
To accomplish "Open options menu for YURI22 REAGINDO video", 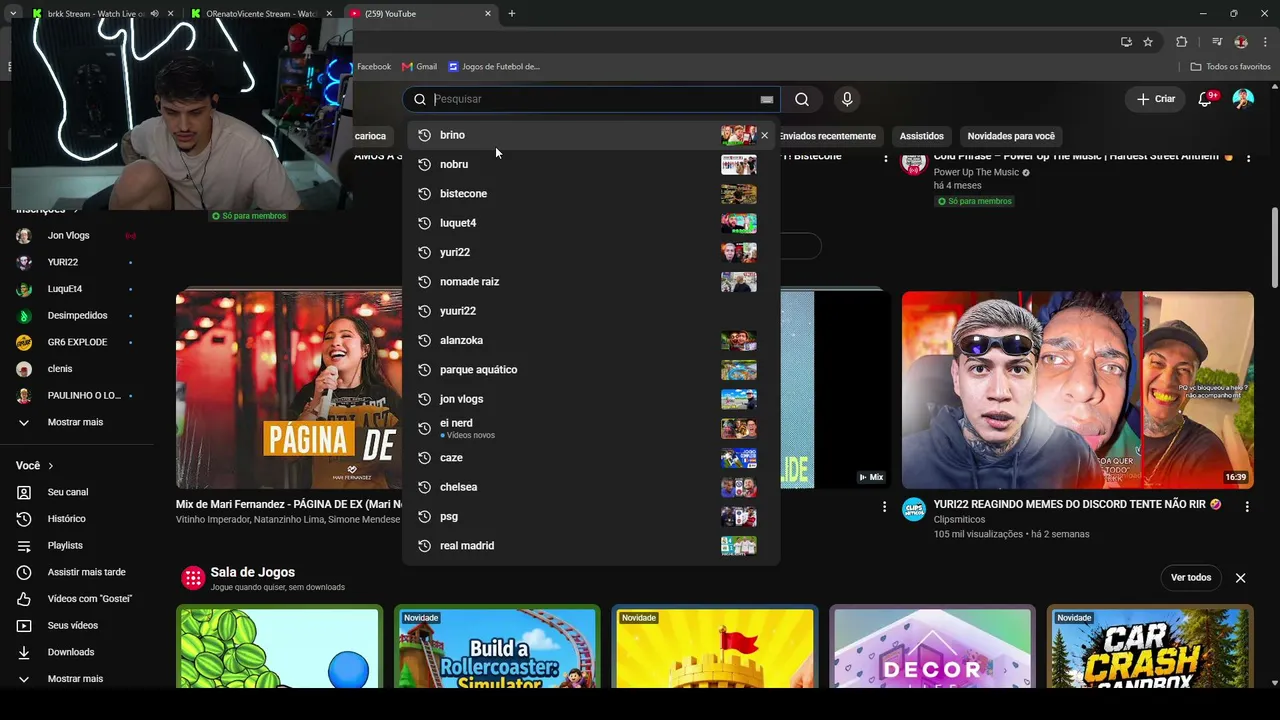I will [1247, 507].
